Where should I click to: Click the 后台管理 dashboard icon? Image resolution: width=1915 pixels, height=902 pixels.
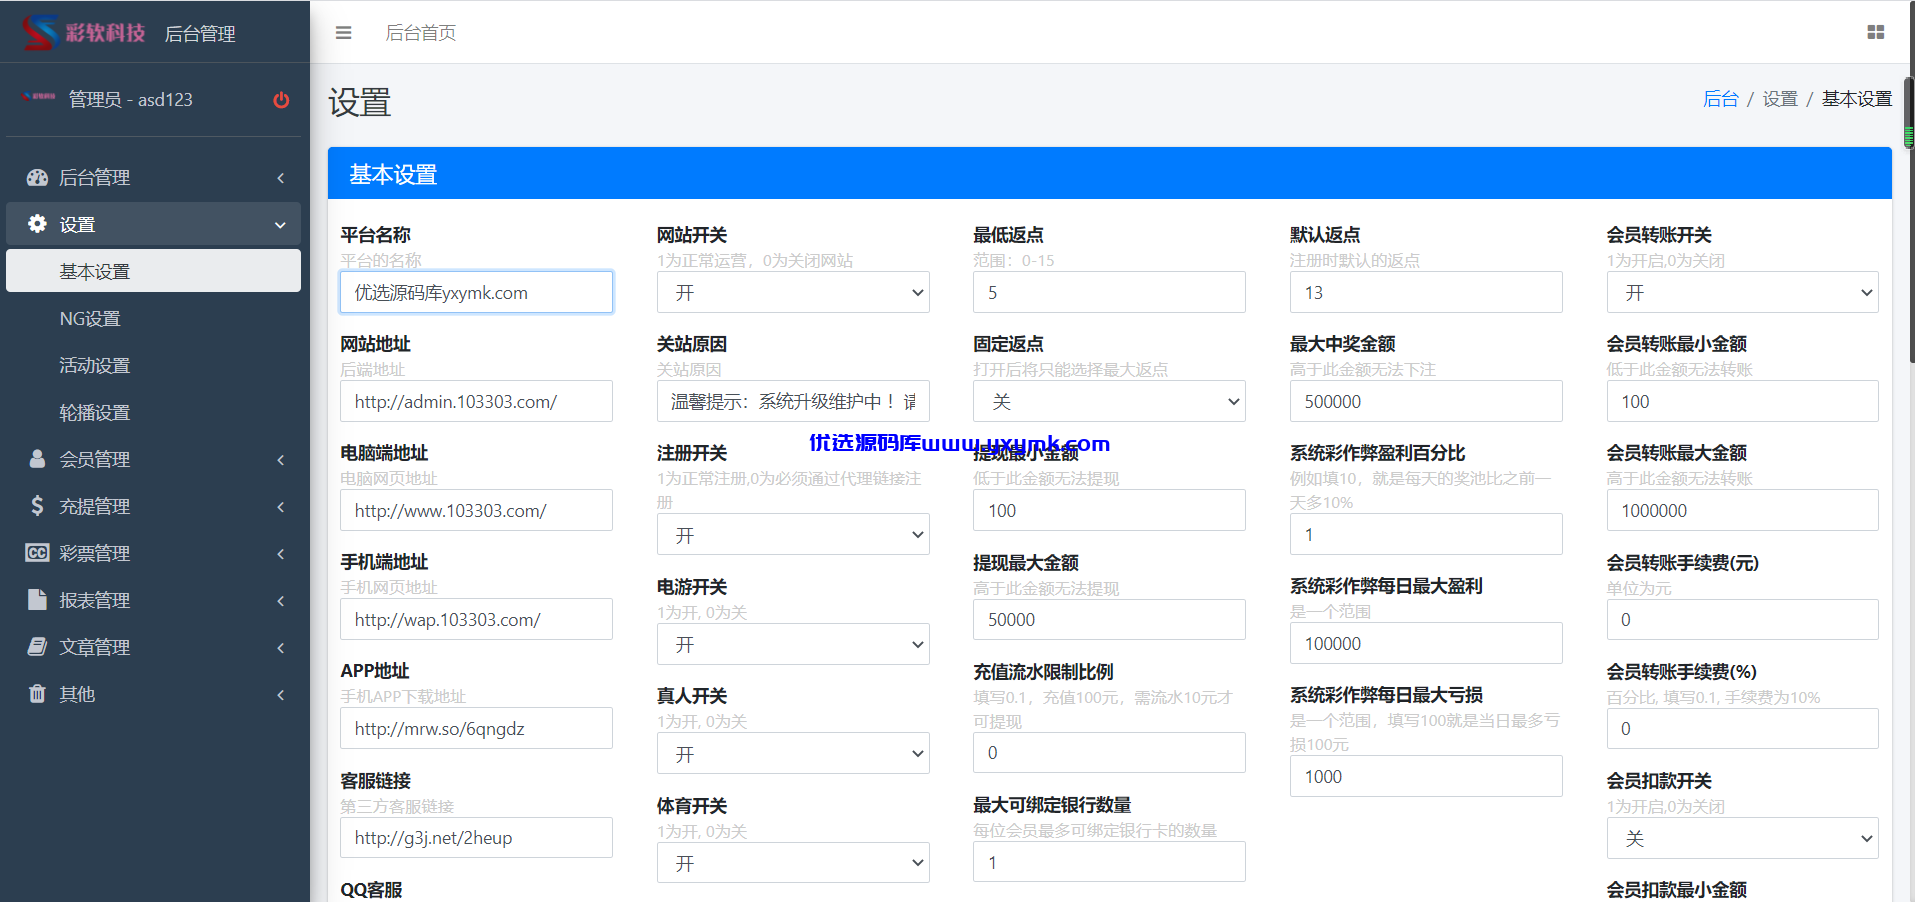point(37,177)
